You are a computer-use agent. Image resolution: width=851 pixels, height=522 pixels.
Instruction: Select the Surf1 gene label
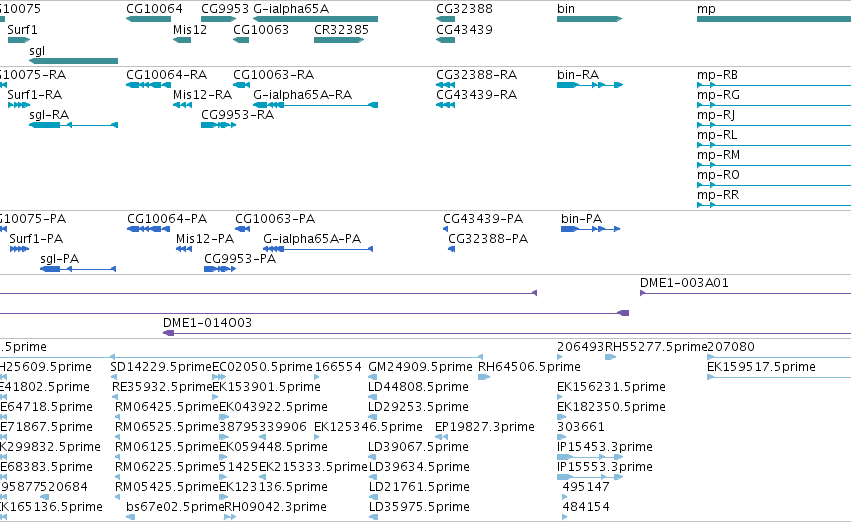click(22, 29)
